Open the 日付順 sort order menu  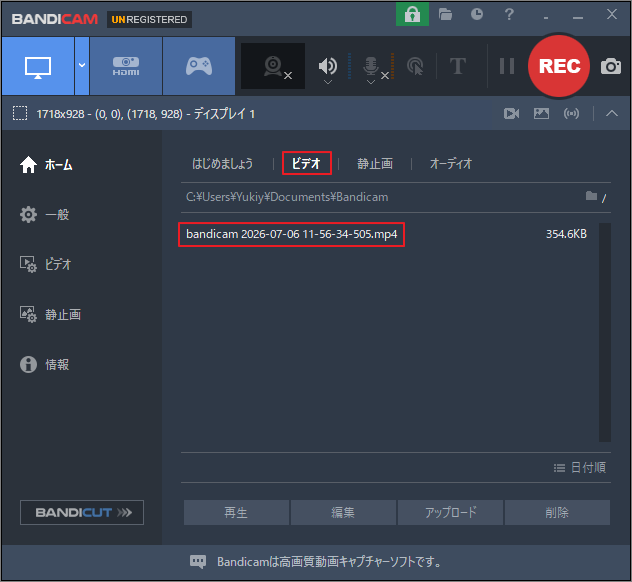coord(580,468)
